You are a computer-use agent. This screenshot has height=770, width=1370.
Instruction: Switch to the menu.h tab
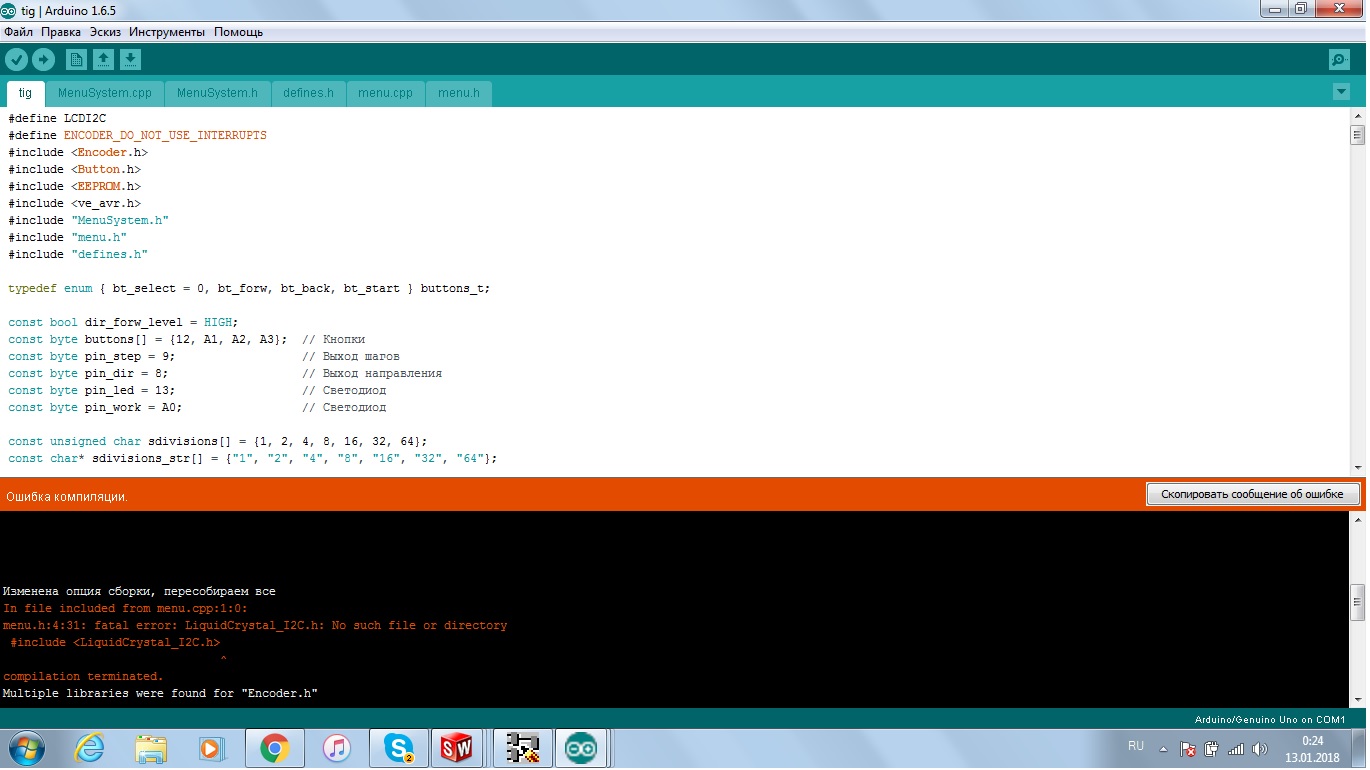point(459,93)
